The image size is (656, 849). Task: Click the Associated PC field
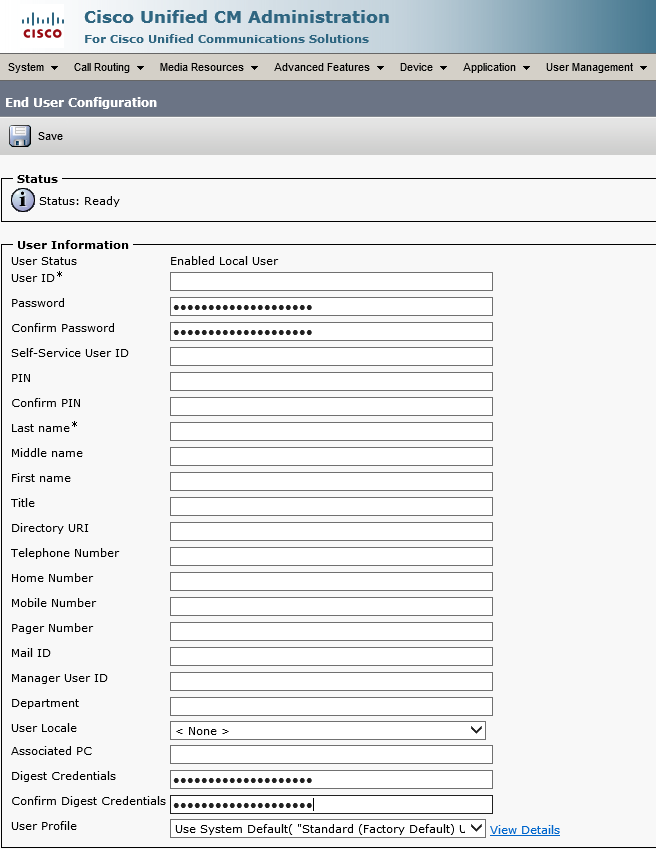point(331,754)
